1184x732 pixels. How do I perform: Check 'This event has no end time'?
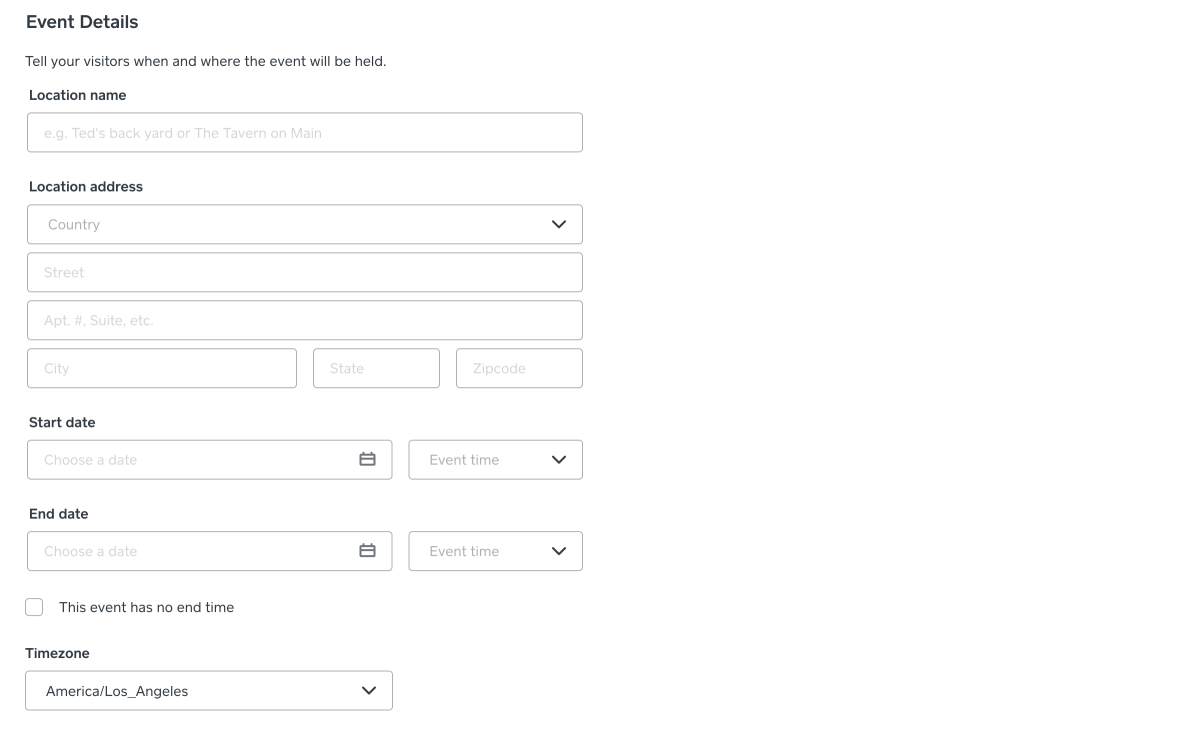click(34, 607)
